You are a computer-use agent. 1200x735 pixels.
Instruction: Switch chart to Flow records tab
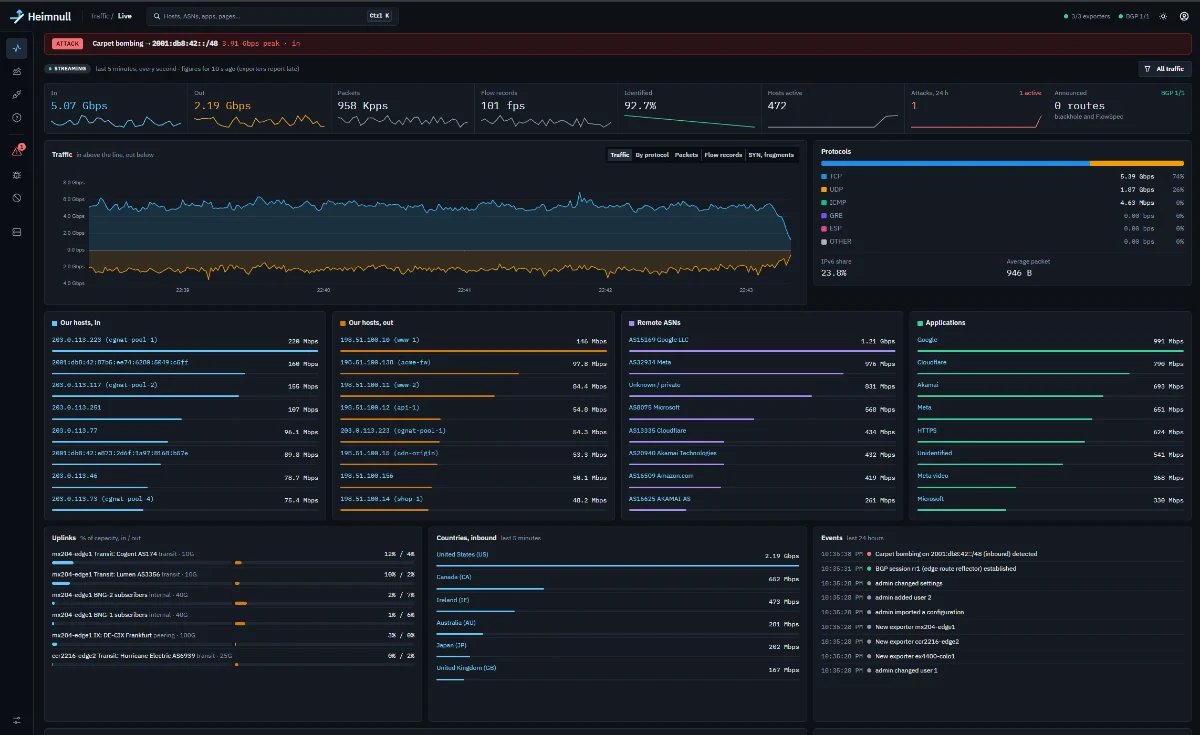723,155
